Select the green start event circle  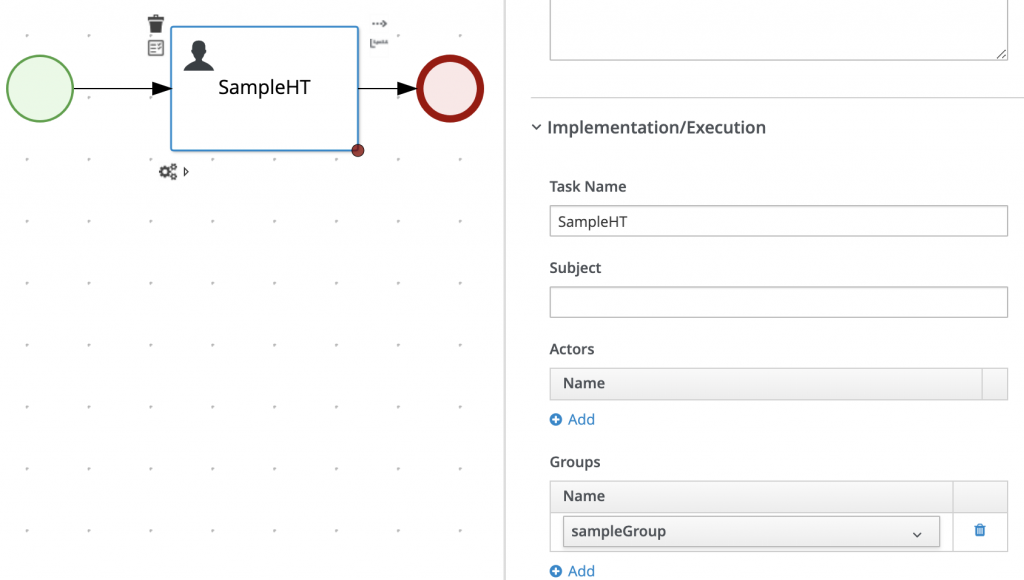tap(40, 89)
